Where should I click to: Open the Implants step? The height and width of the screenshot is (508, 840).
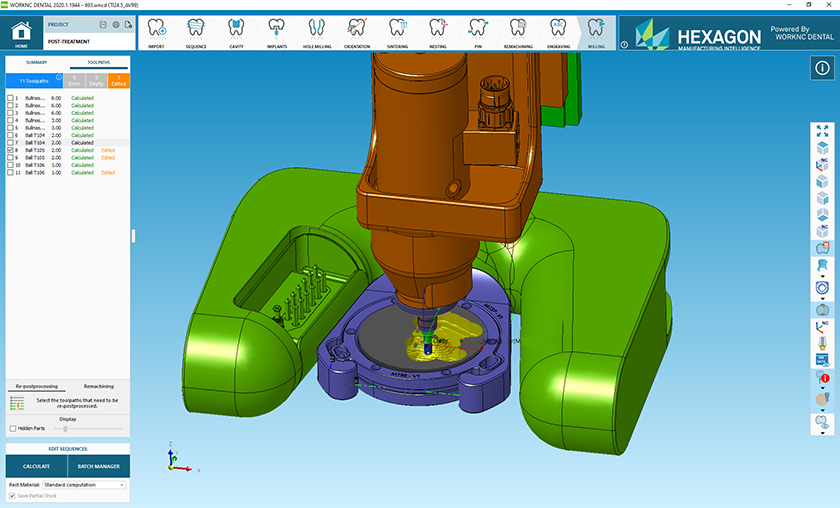277,31
